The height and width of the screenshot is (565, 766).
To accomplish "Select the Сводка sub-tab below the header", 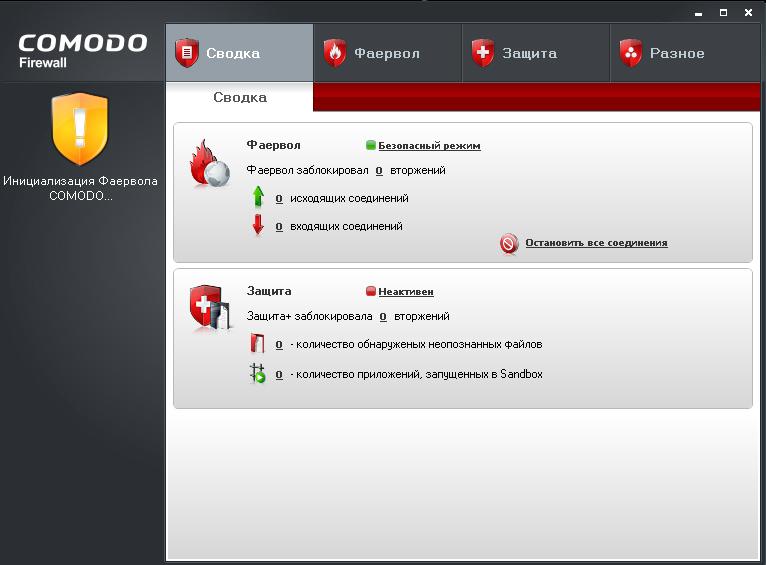I will pos(239,97).
